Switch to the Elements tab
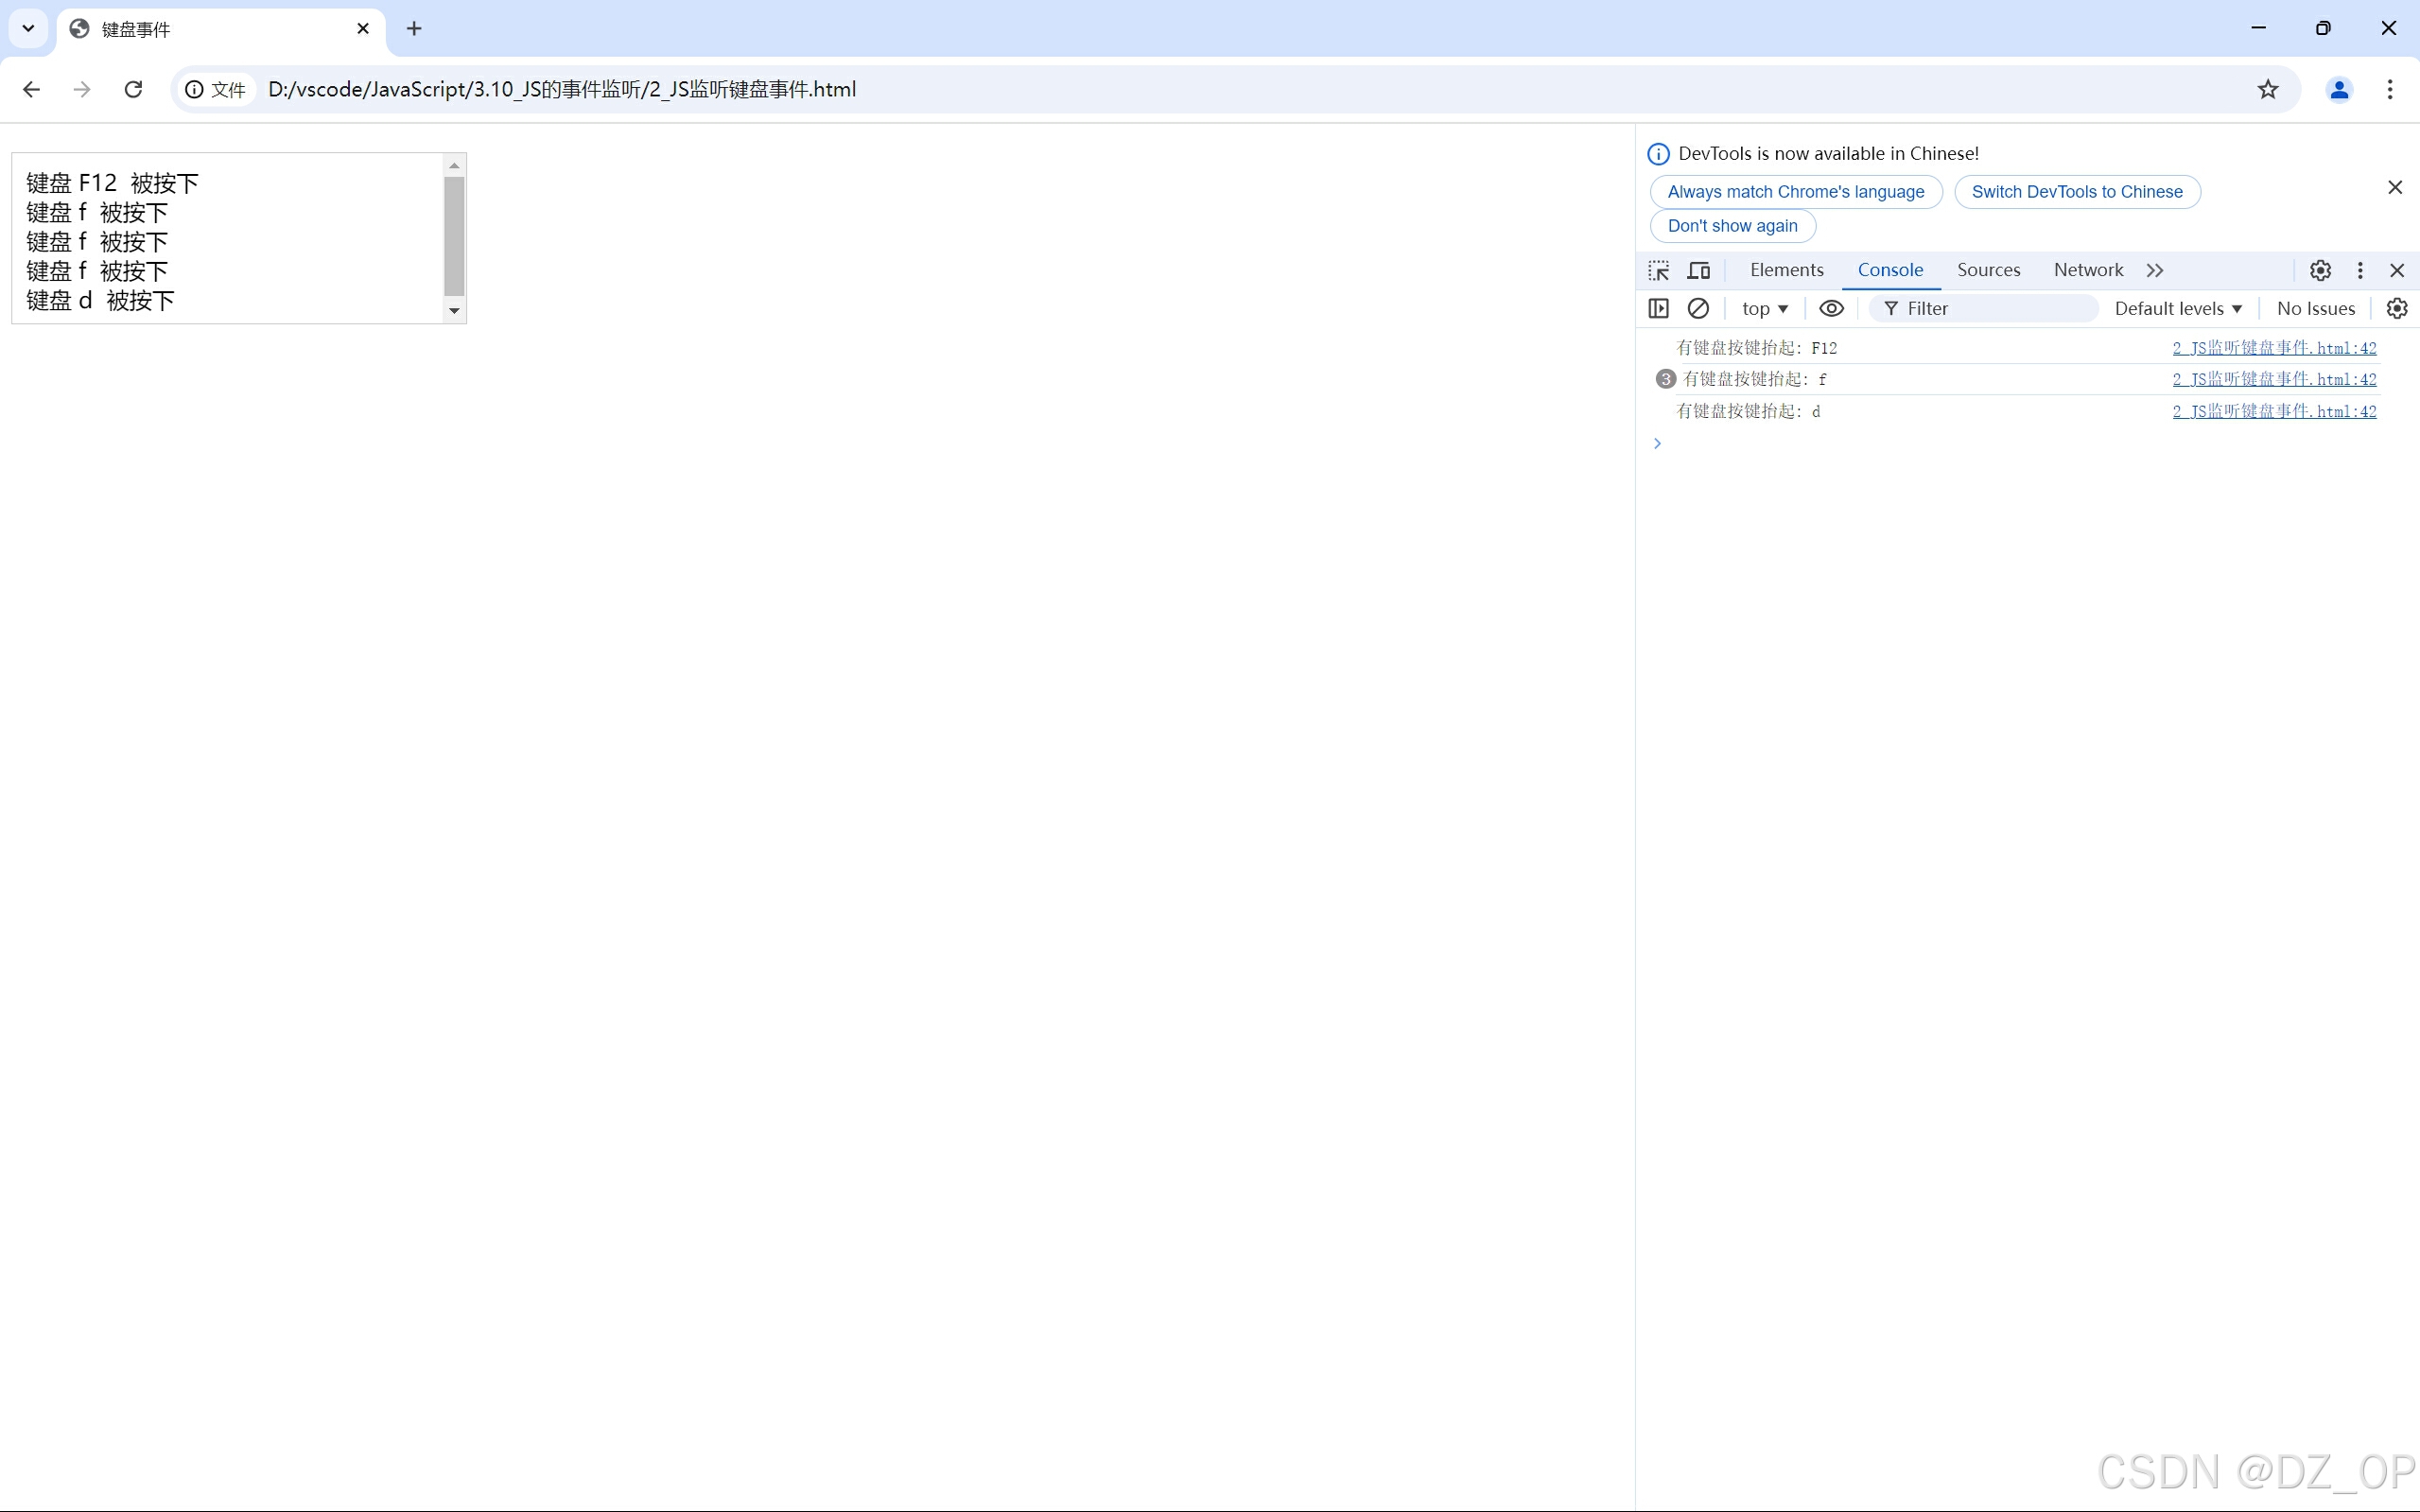 pyautogui.click(x=1786, y=270)
